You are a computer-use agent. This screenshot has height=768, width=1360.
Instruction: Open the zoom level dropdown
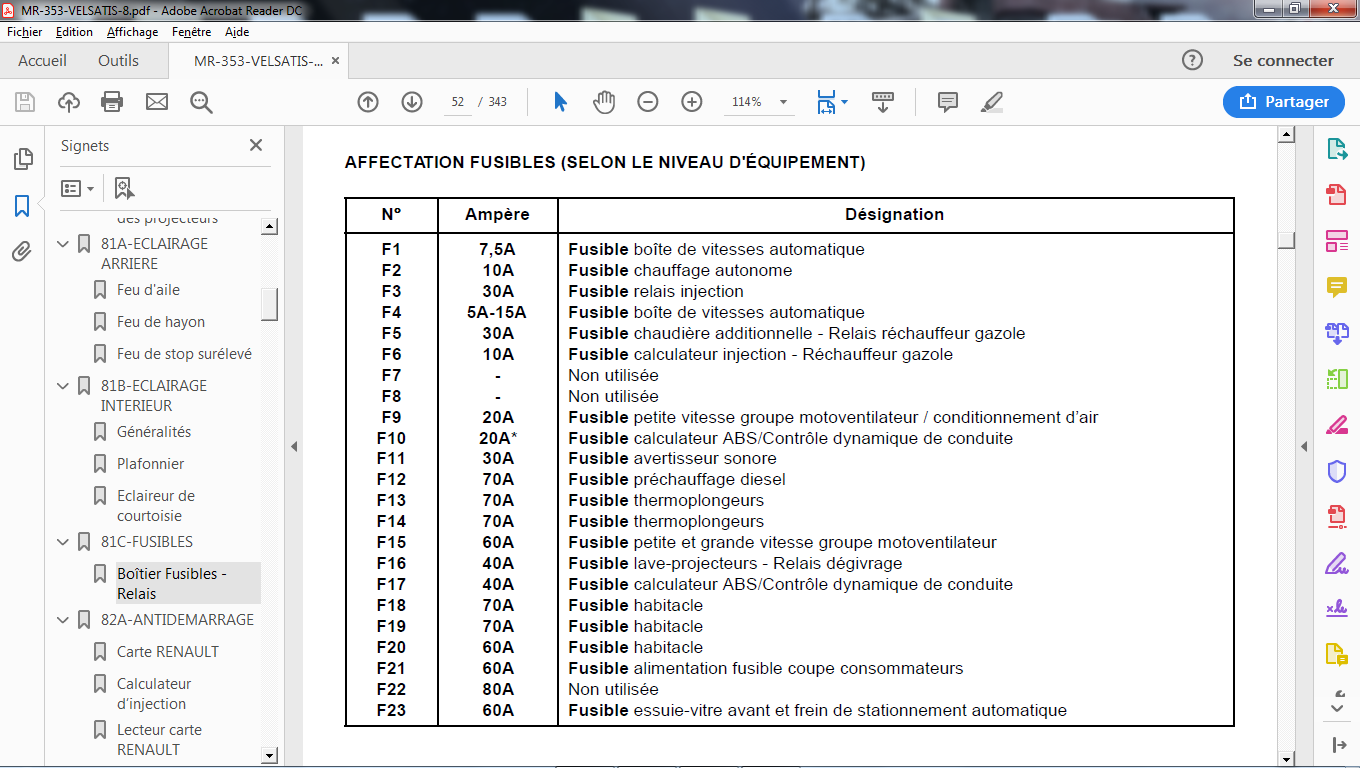783,102
